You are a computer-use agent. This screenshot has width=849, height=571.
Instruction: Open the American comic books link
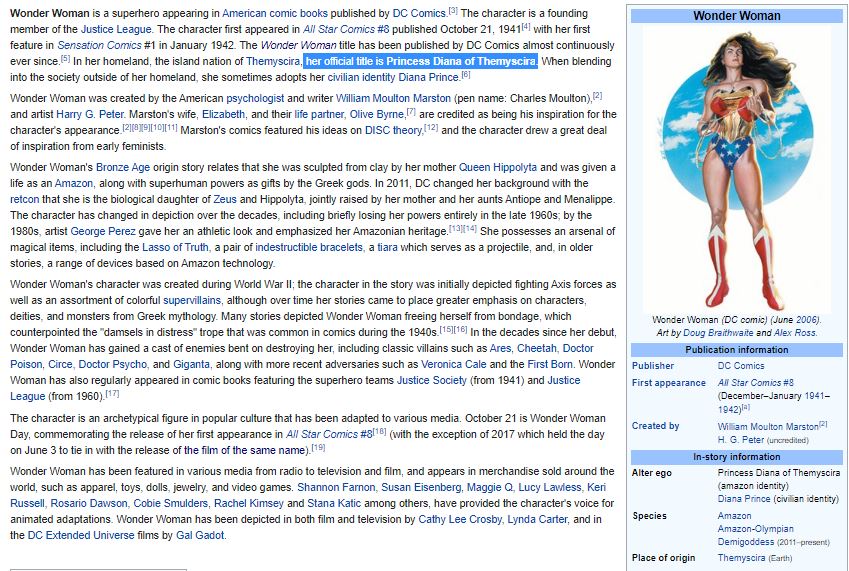[275, 13]
